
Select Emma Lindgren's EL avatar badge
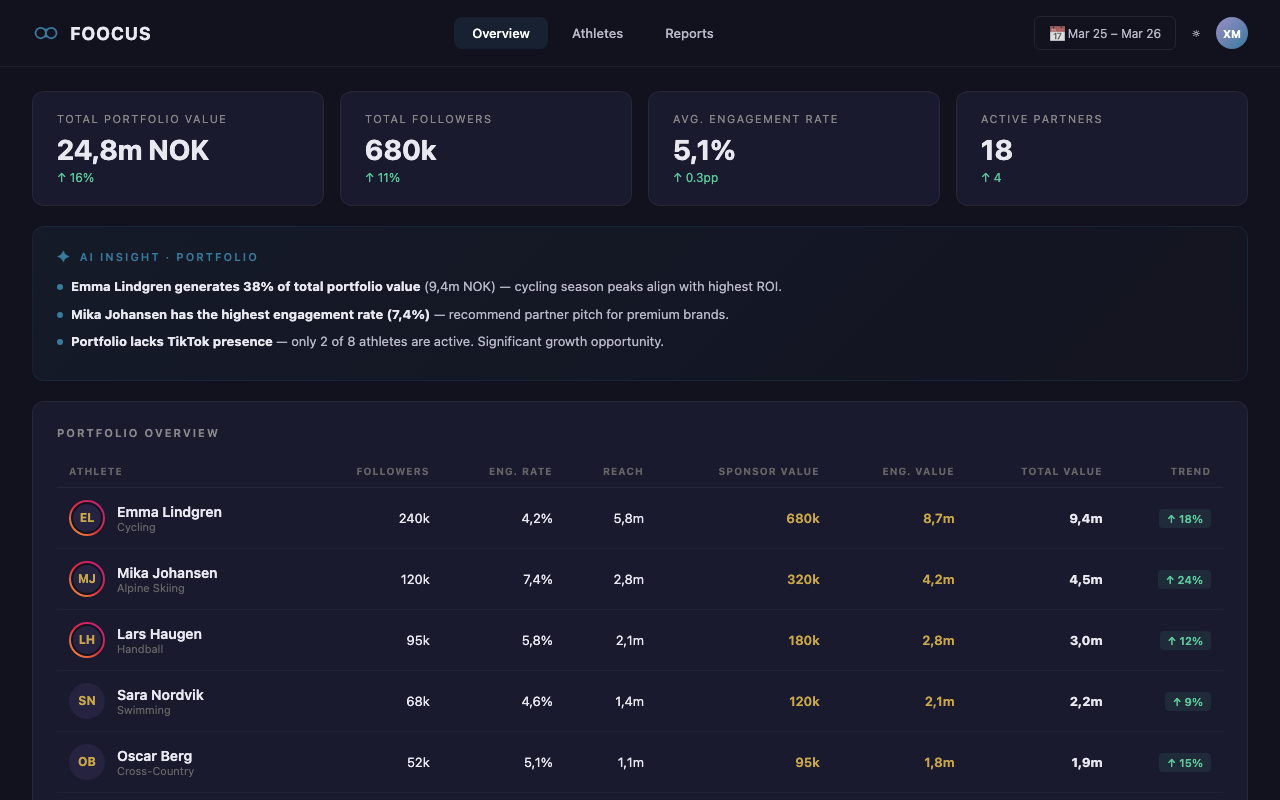[86, 518]
